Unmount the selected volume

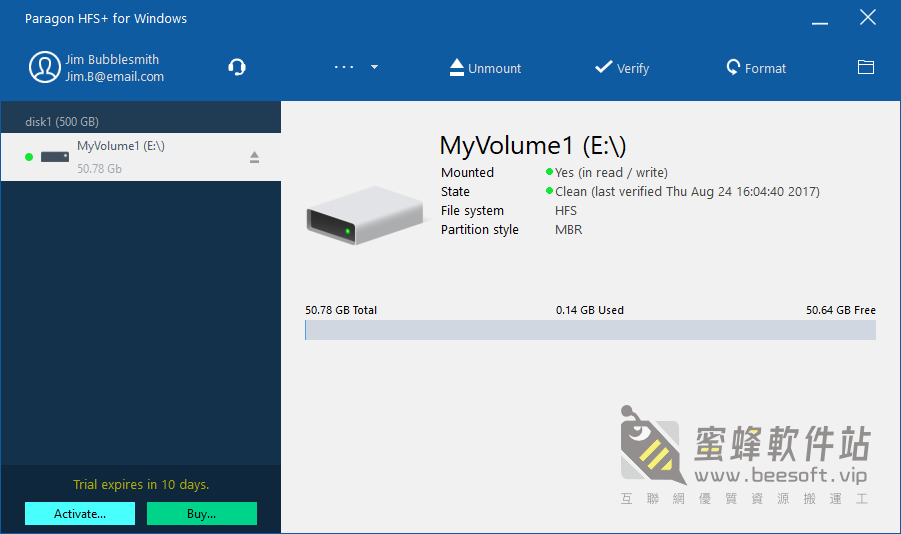pyautogui.click(x=485, y=68)
